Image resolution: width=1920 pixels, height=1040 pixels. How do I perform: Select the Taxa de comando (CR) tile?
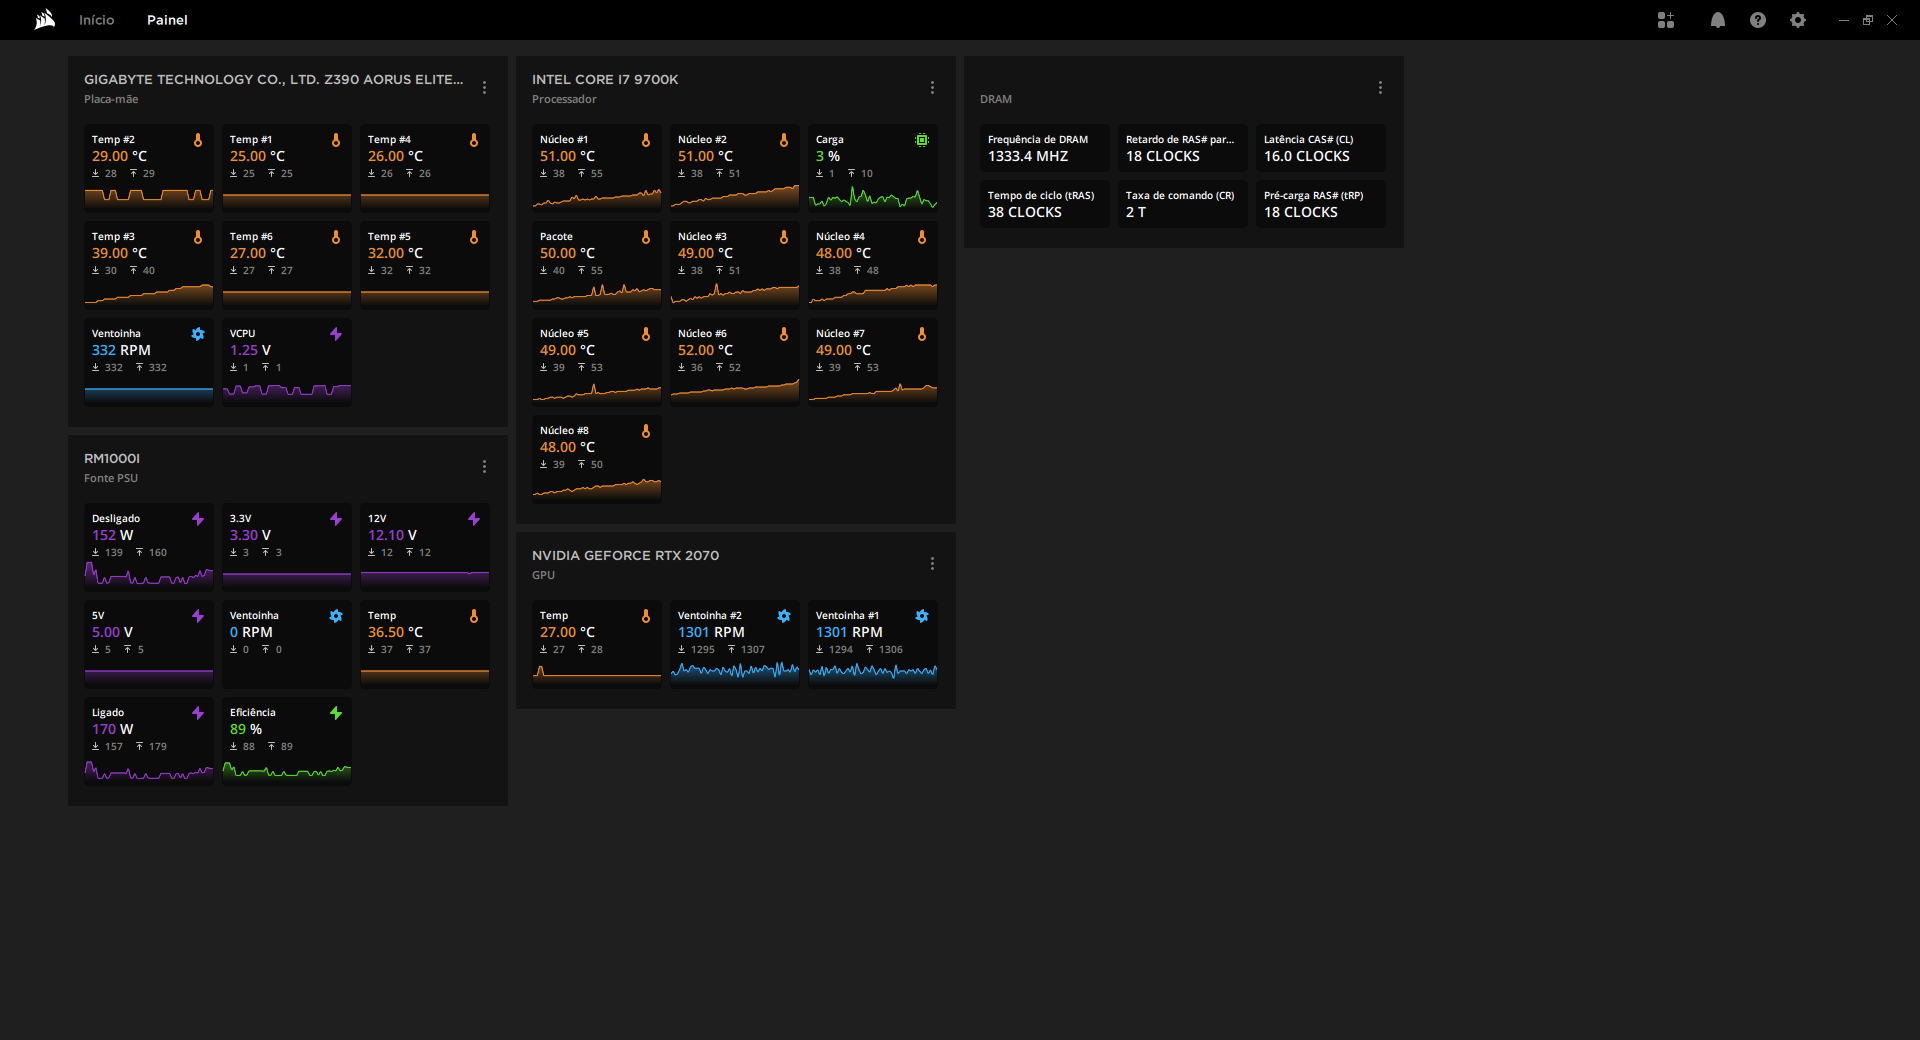(1183, 204)
